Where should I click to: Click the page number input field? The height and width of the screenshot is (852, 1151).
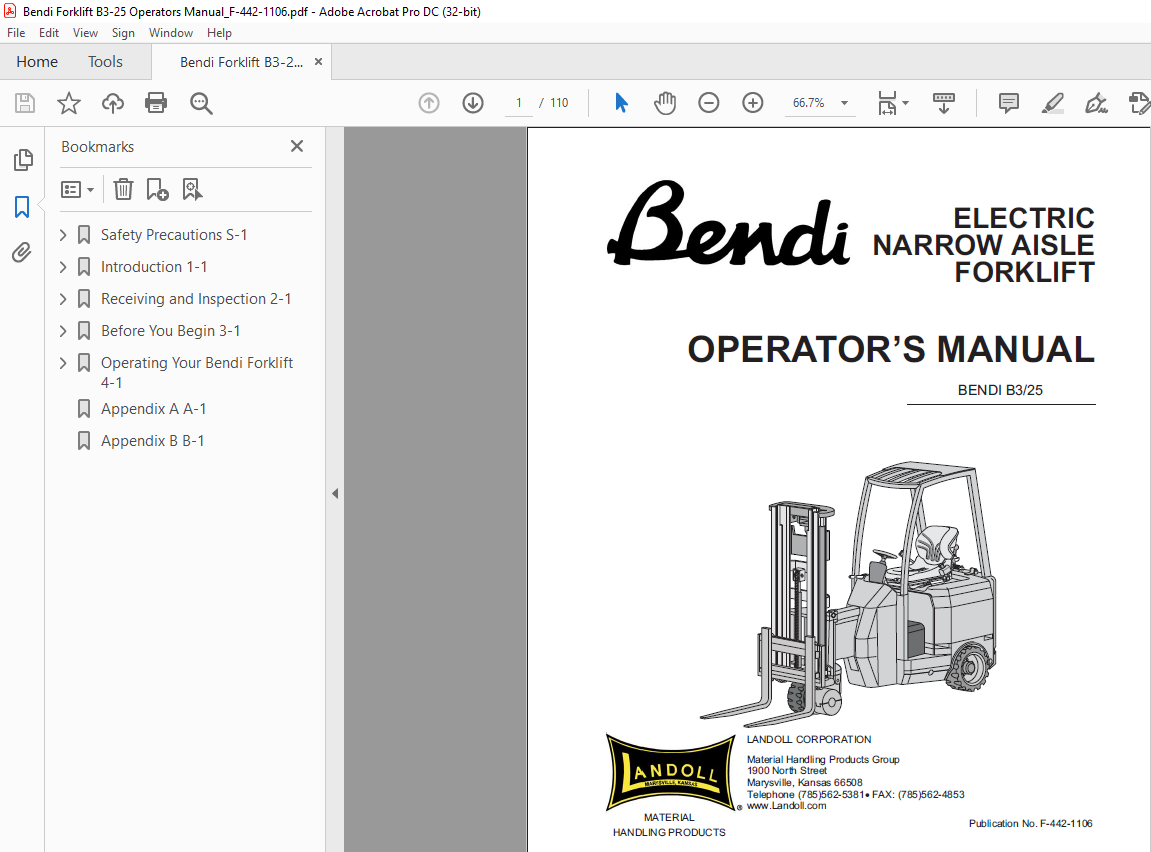click(518, 103)
